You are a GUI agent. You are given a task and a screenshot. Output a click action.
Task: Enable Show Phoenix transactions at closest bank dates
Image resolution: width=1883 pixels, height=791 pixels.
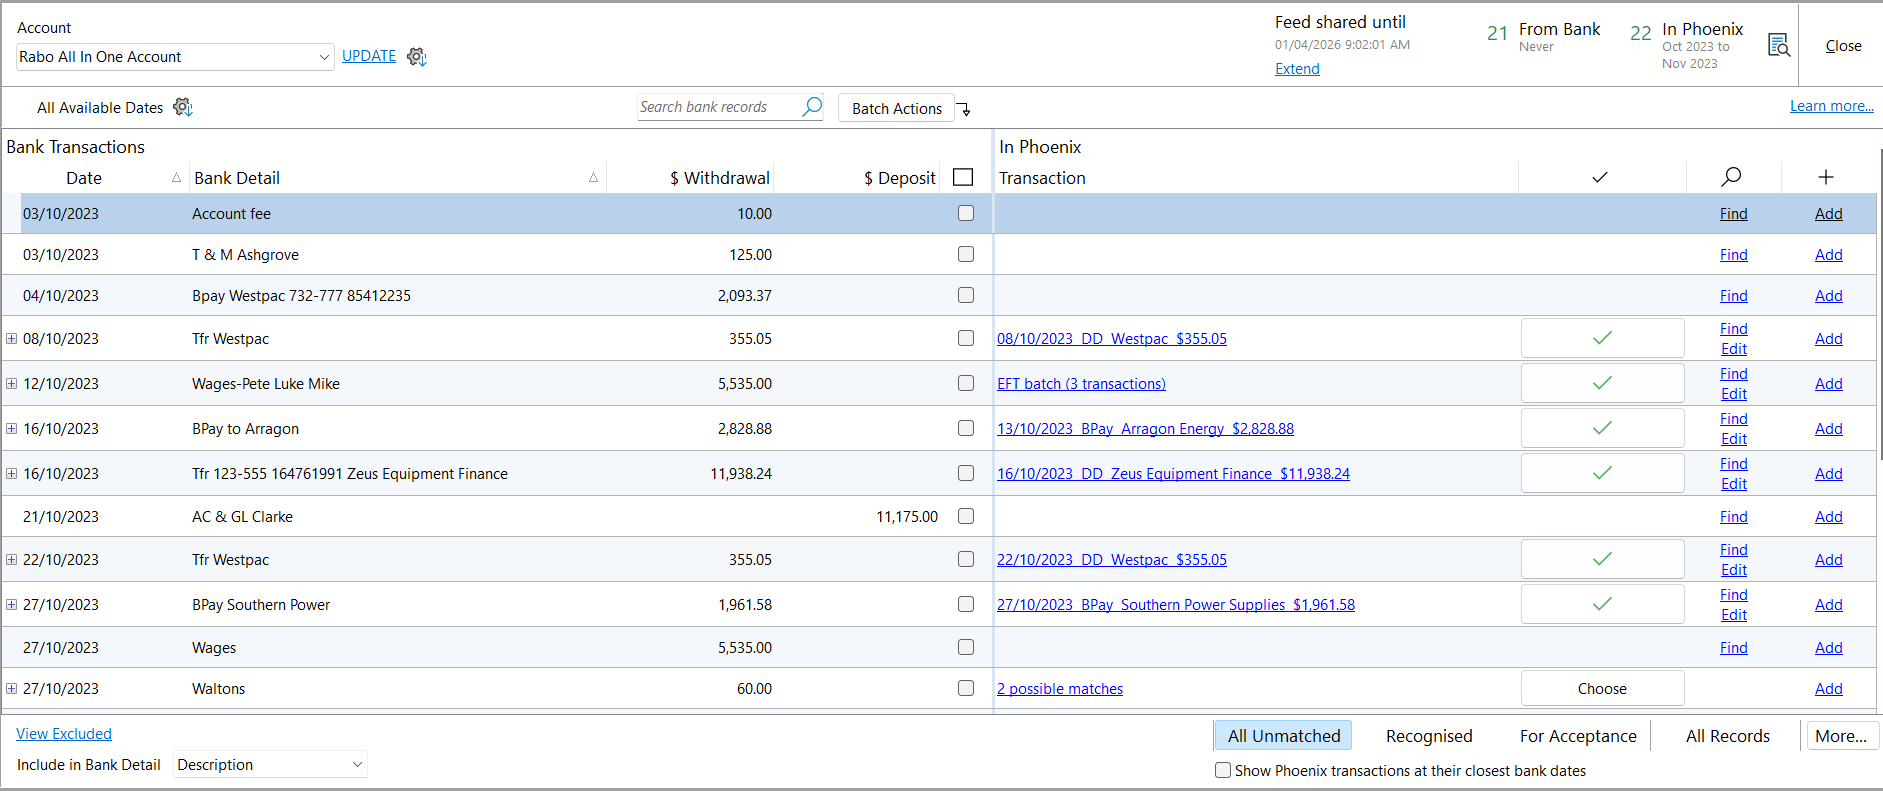pyautogui.click(x=1223, y=770)
